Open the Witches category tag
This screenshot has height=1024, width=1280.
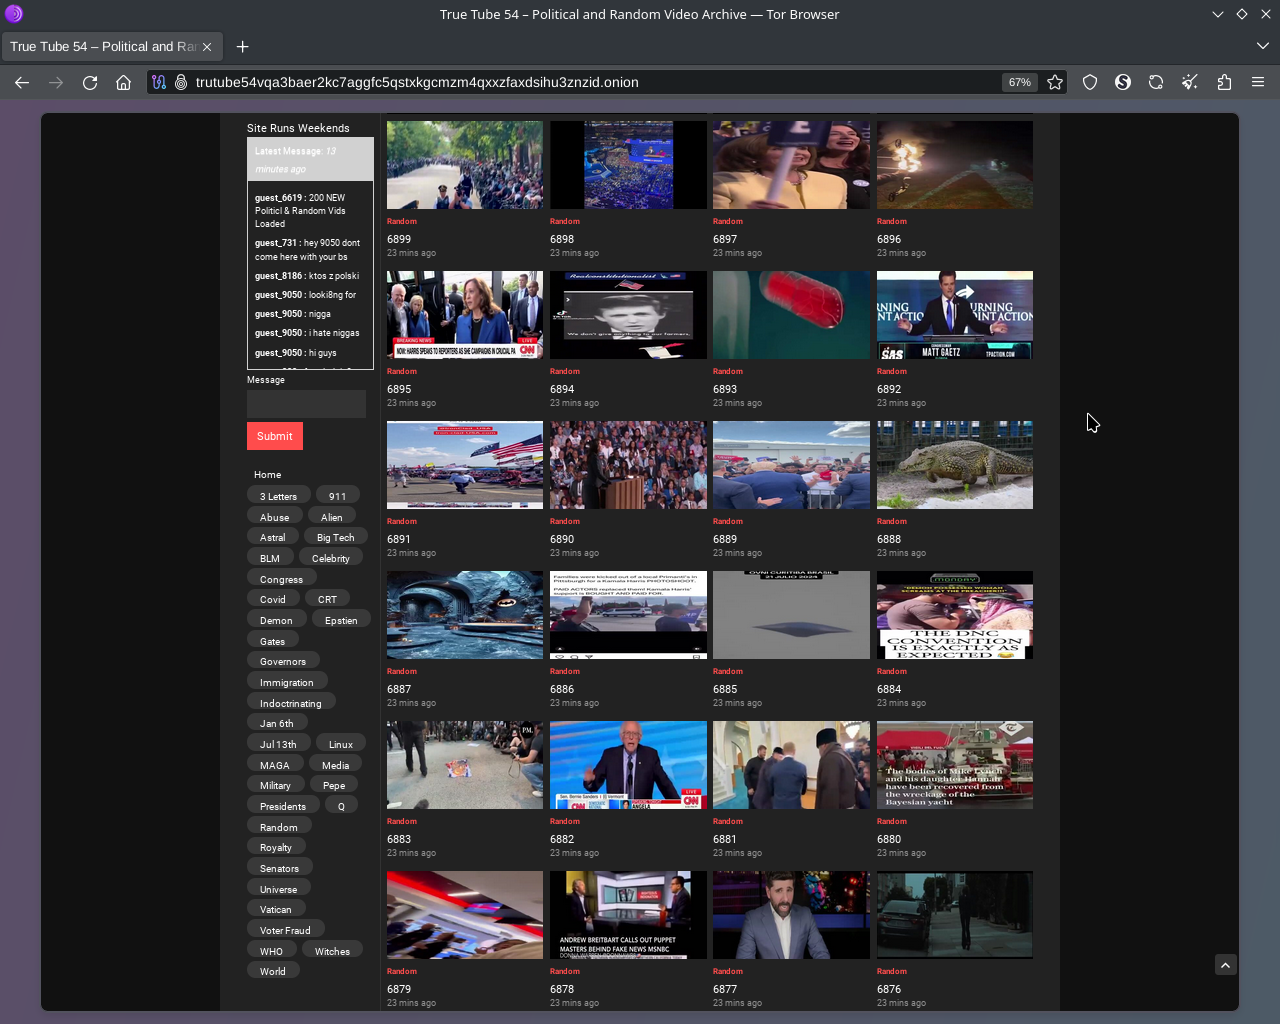coord(332,951)
